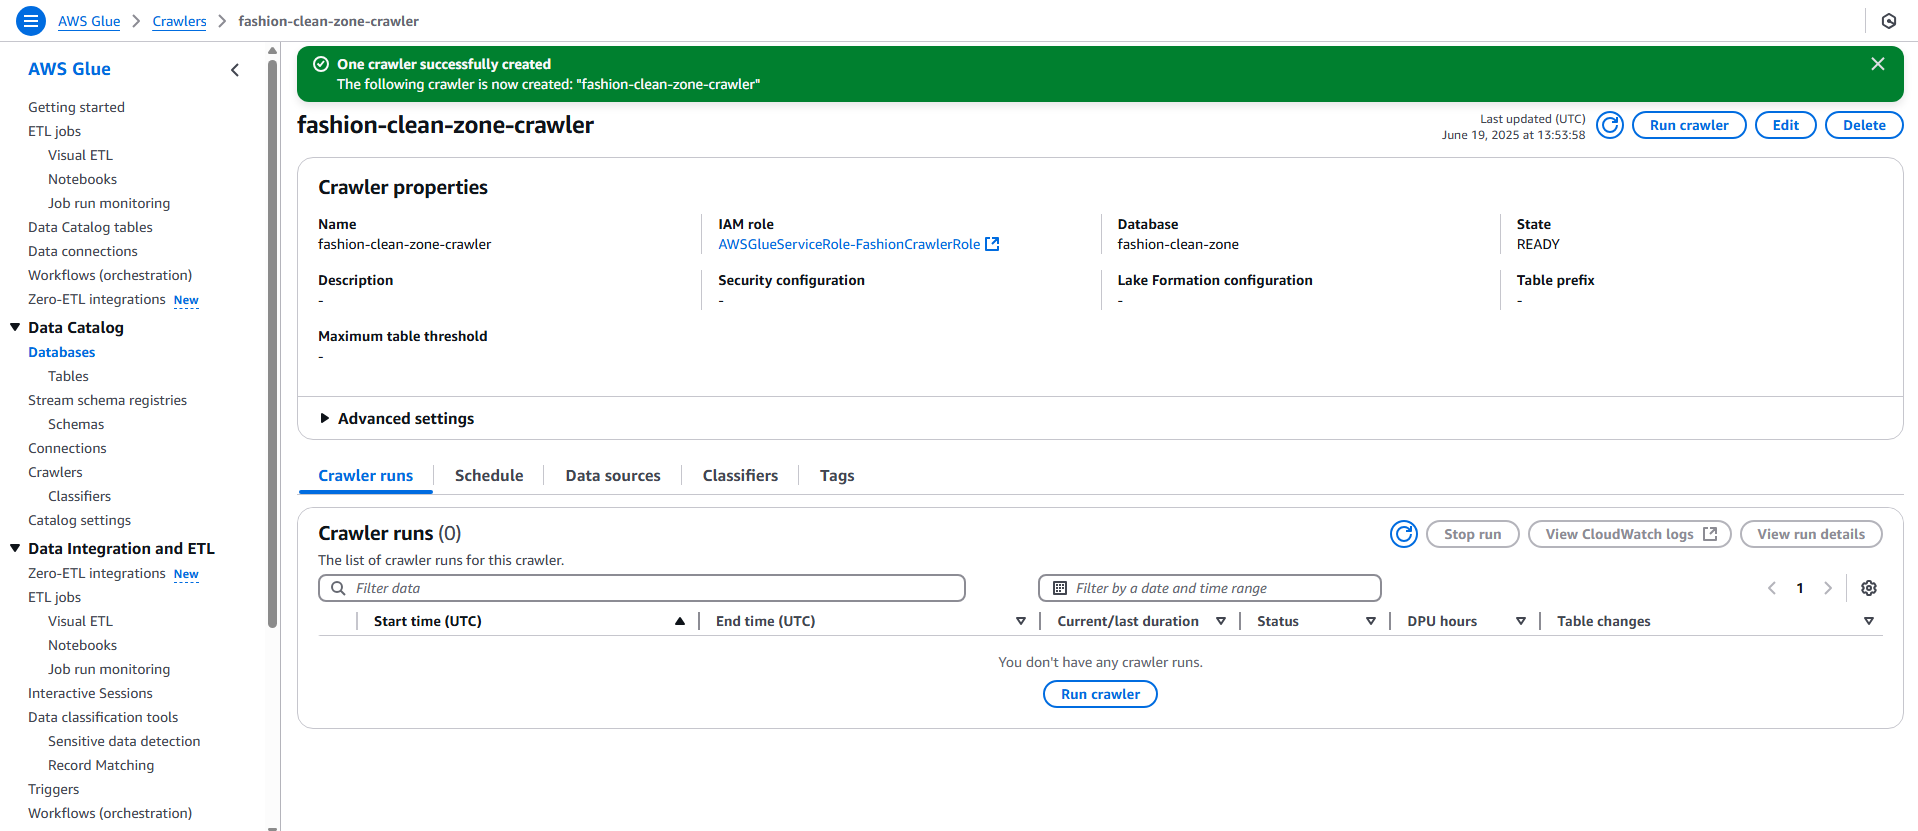Screen dimensions: 1918x831
Task: Focus the Filter data search field
Action: (642, 588)
